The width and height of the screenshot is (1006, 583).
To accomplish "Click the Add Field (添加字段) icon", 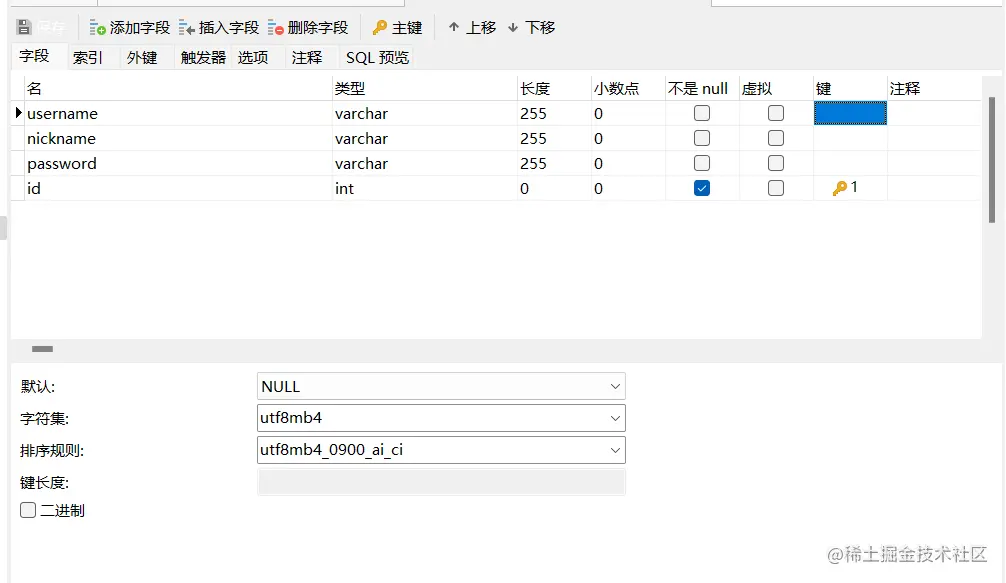I will point(98,28).
